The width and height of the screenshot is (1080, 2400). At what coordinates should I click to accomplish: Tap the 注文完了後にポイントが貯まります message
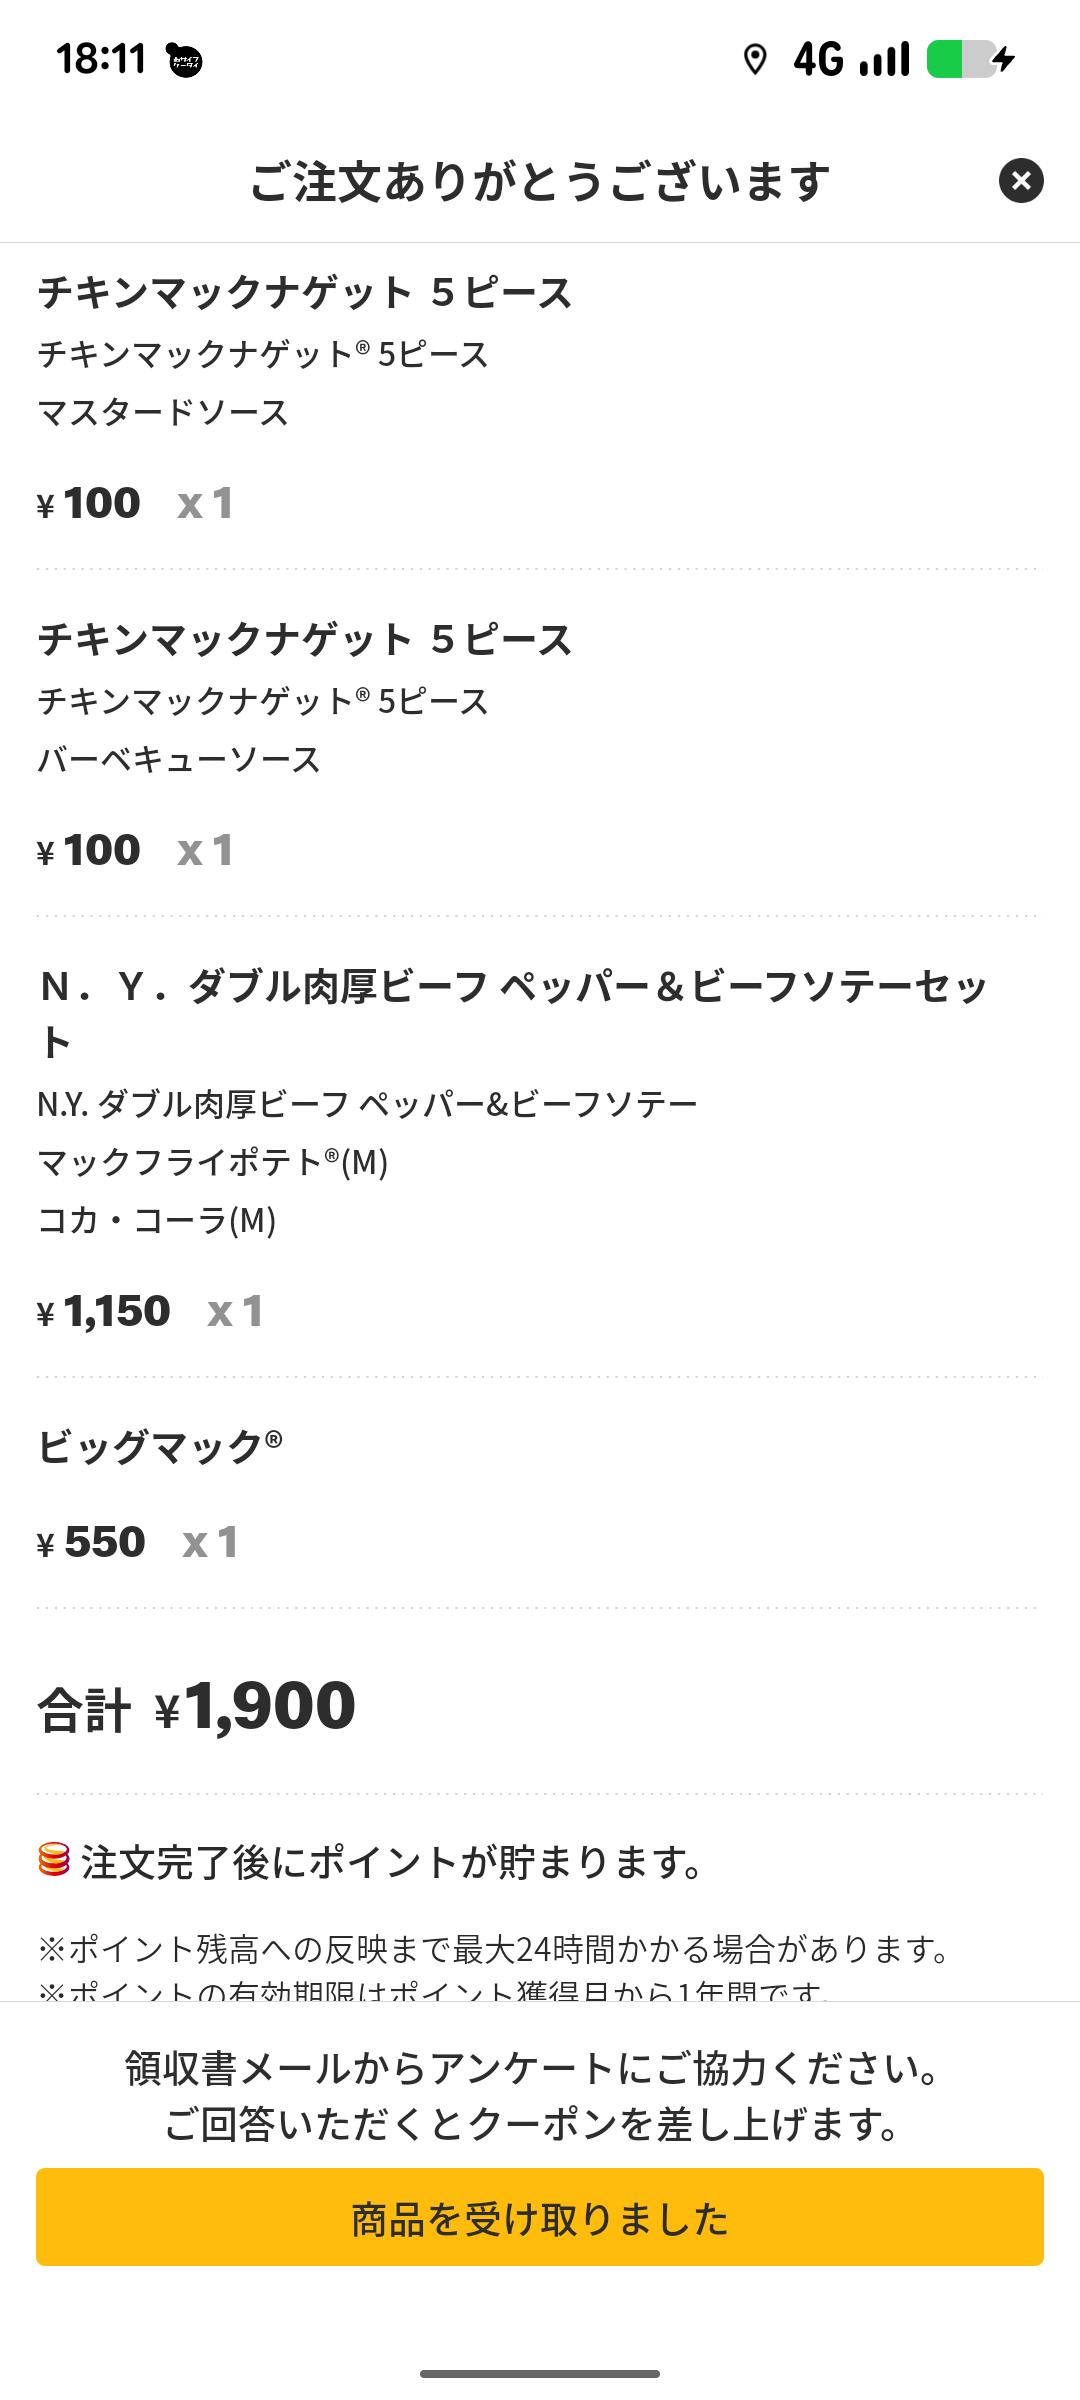coord(393,1862)
